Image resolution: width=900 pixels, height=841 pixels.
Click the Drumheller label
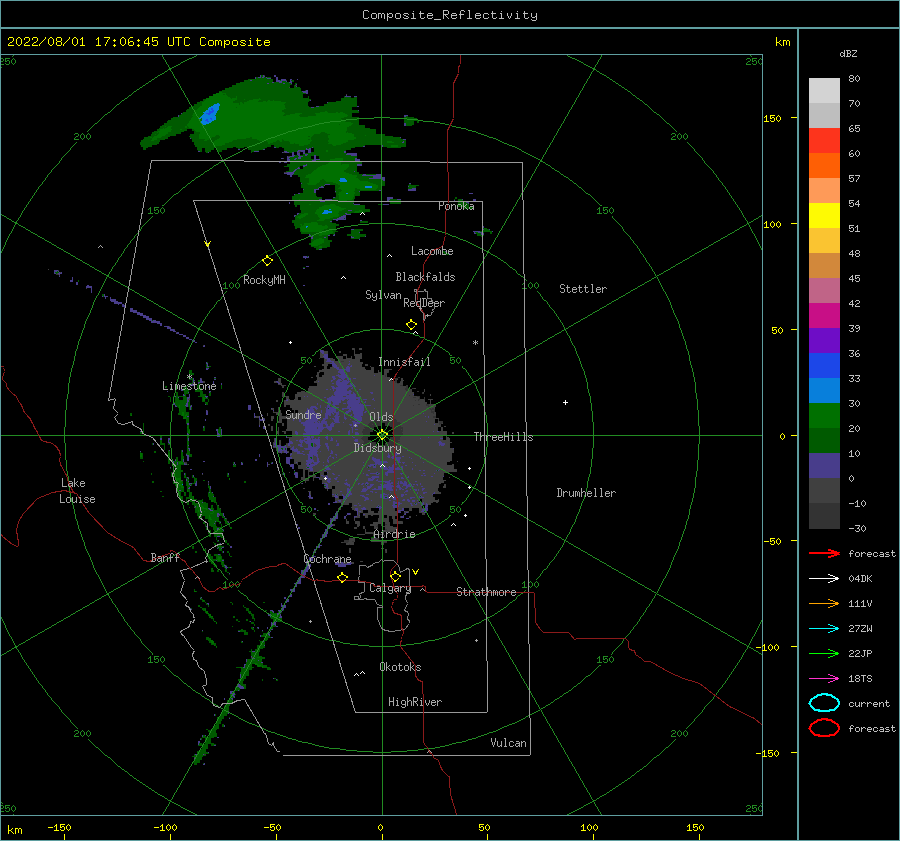coord(585,493)
